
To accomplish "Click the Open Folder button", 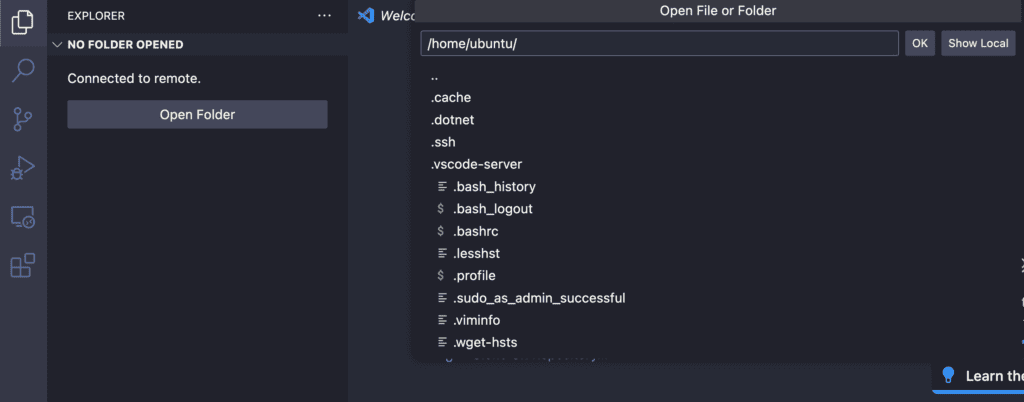I will (x=197, y=114).
